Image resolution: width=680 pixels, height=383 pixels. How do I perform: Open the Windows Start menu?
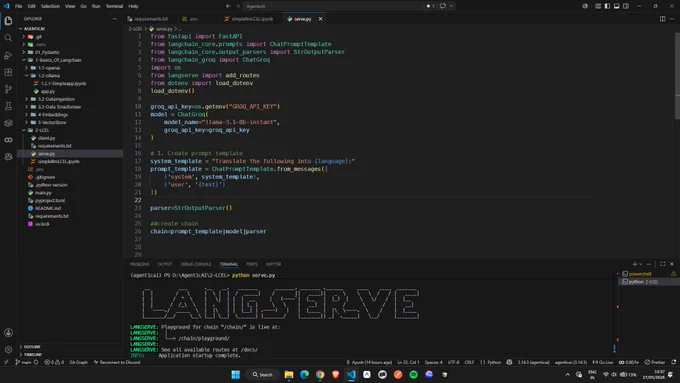pos(235,374)
